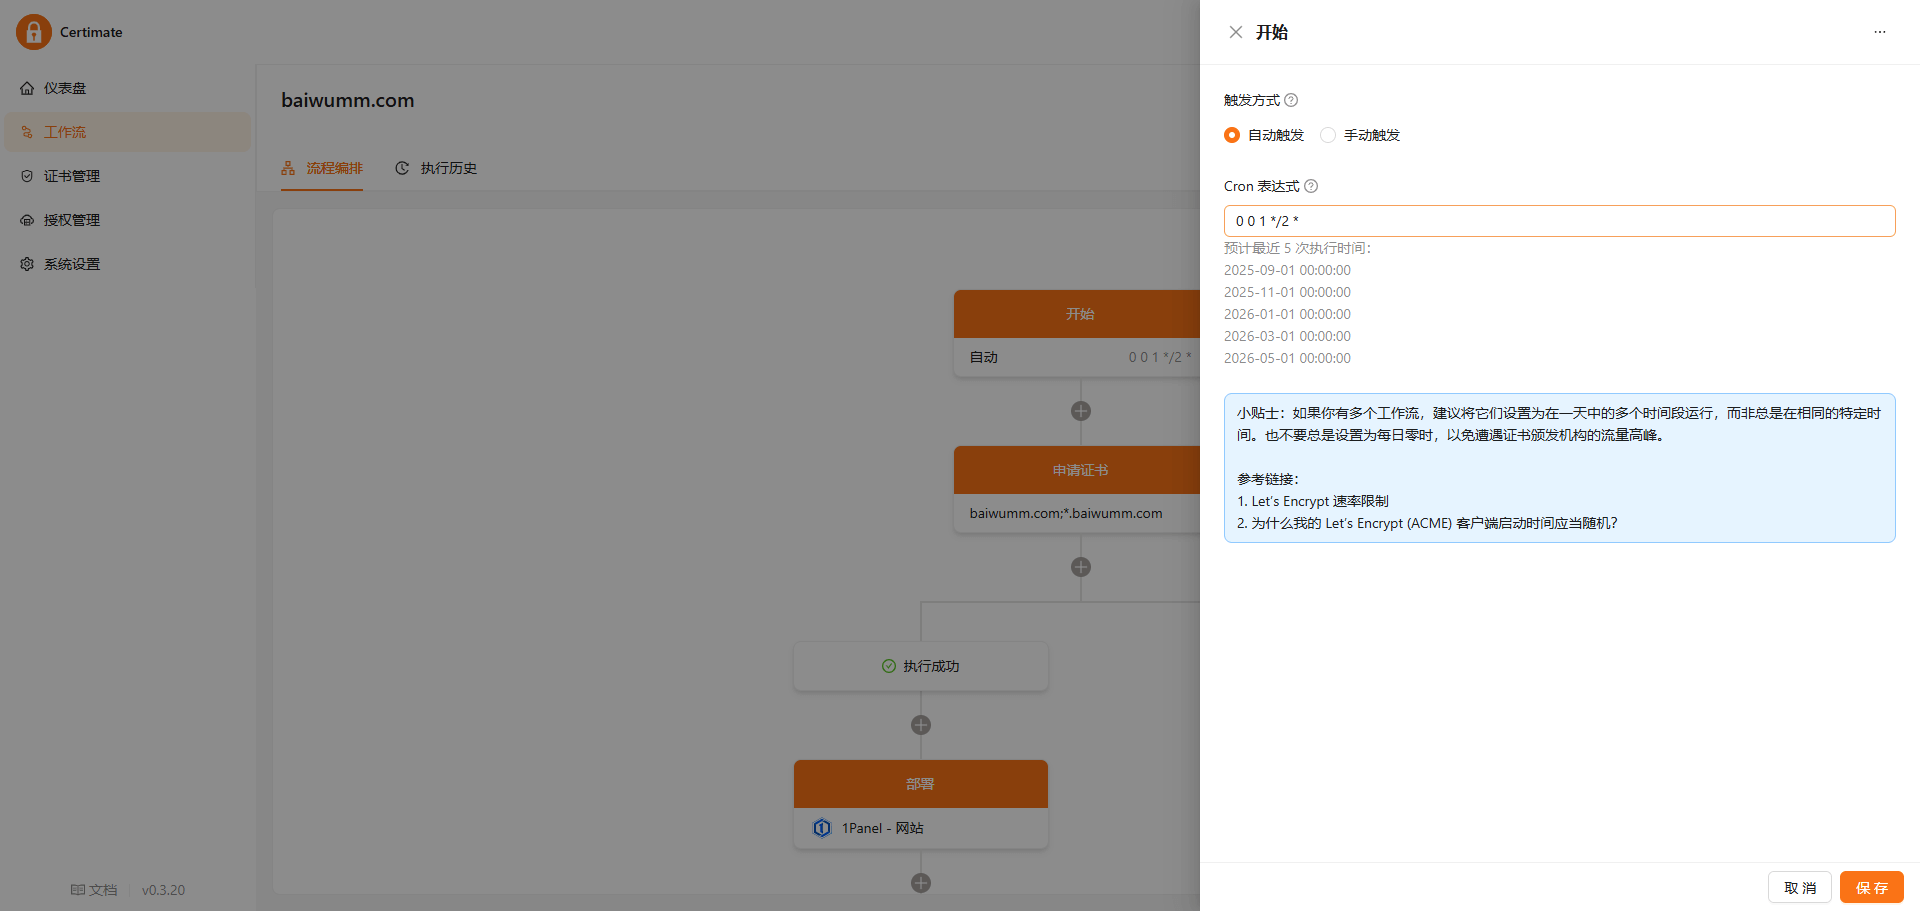Image resolution: width=1920 pixels, height=911 pixels.
Task: Click the help icon beside Cron 表达式
Action: point(1311,186)
